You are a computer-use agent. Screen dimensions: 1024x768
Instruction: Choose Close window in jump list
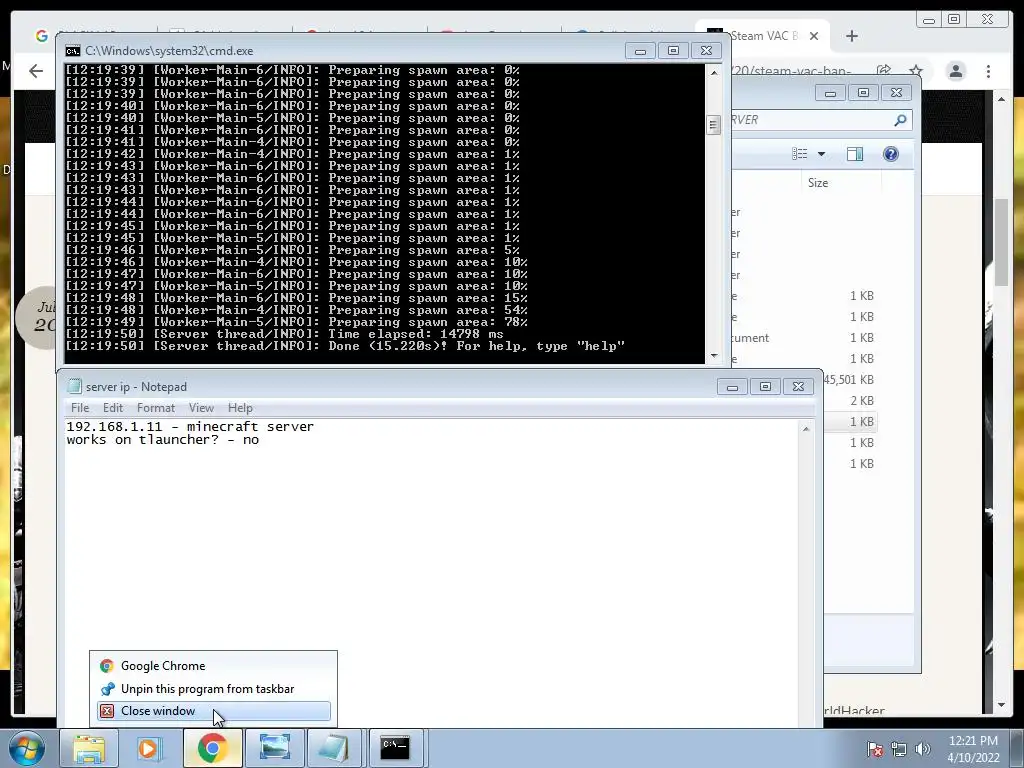[214, 711]
